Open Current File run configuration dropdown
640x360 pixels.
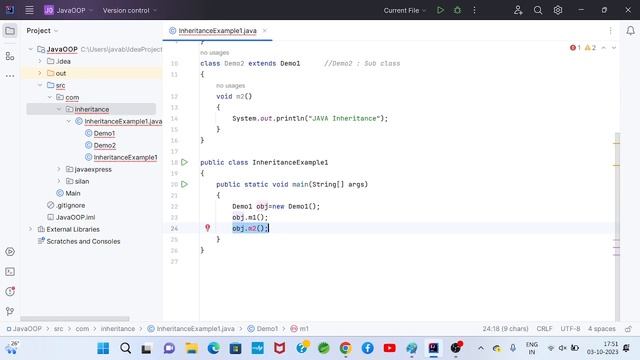tap(404, 10)
